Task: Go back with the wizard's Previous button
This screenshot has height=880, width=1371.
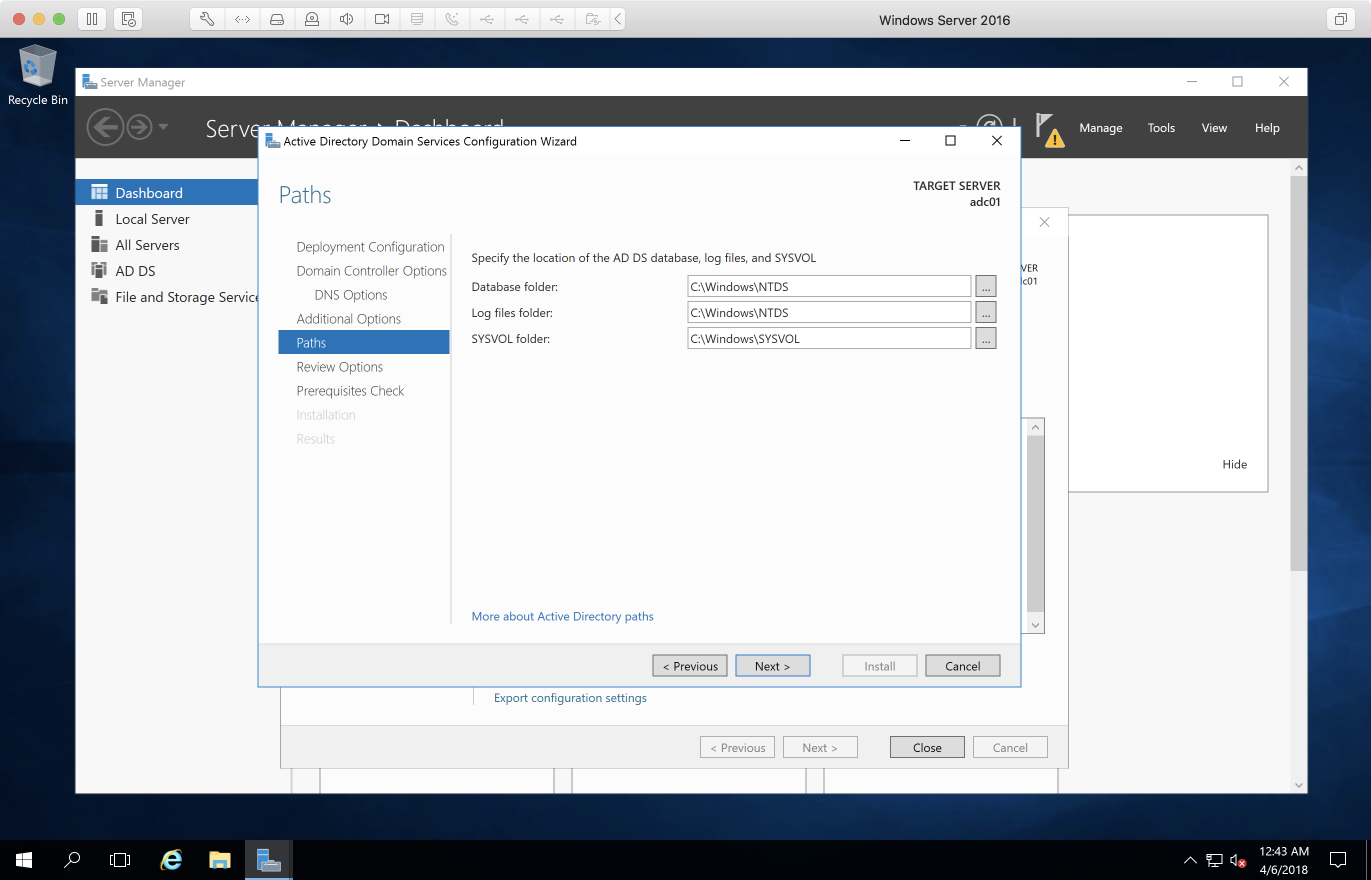Action: click(690, 666)
